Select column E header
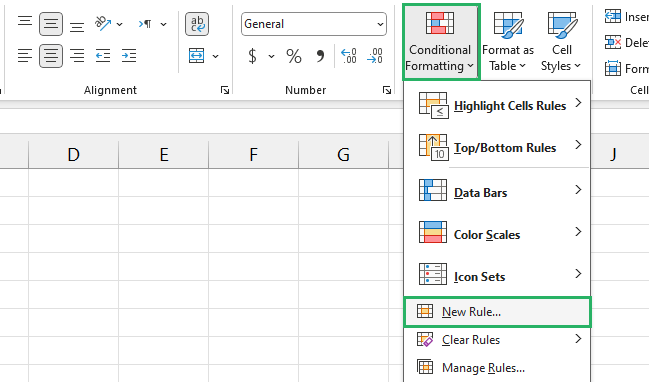The height and width of the screenshot is (382, 649). (x=163, y=155)
